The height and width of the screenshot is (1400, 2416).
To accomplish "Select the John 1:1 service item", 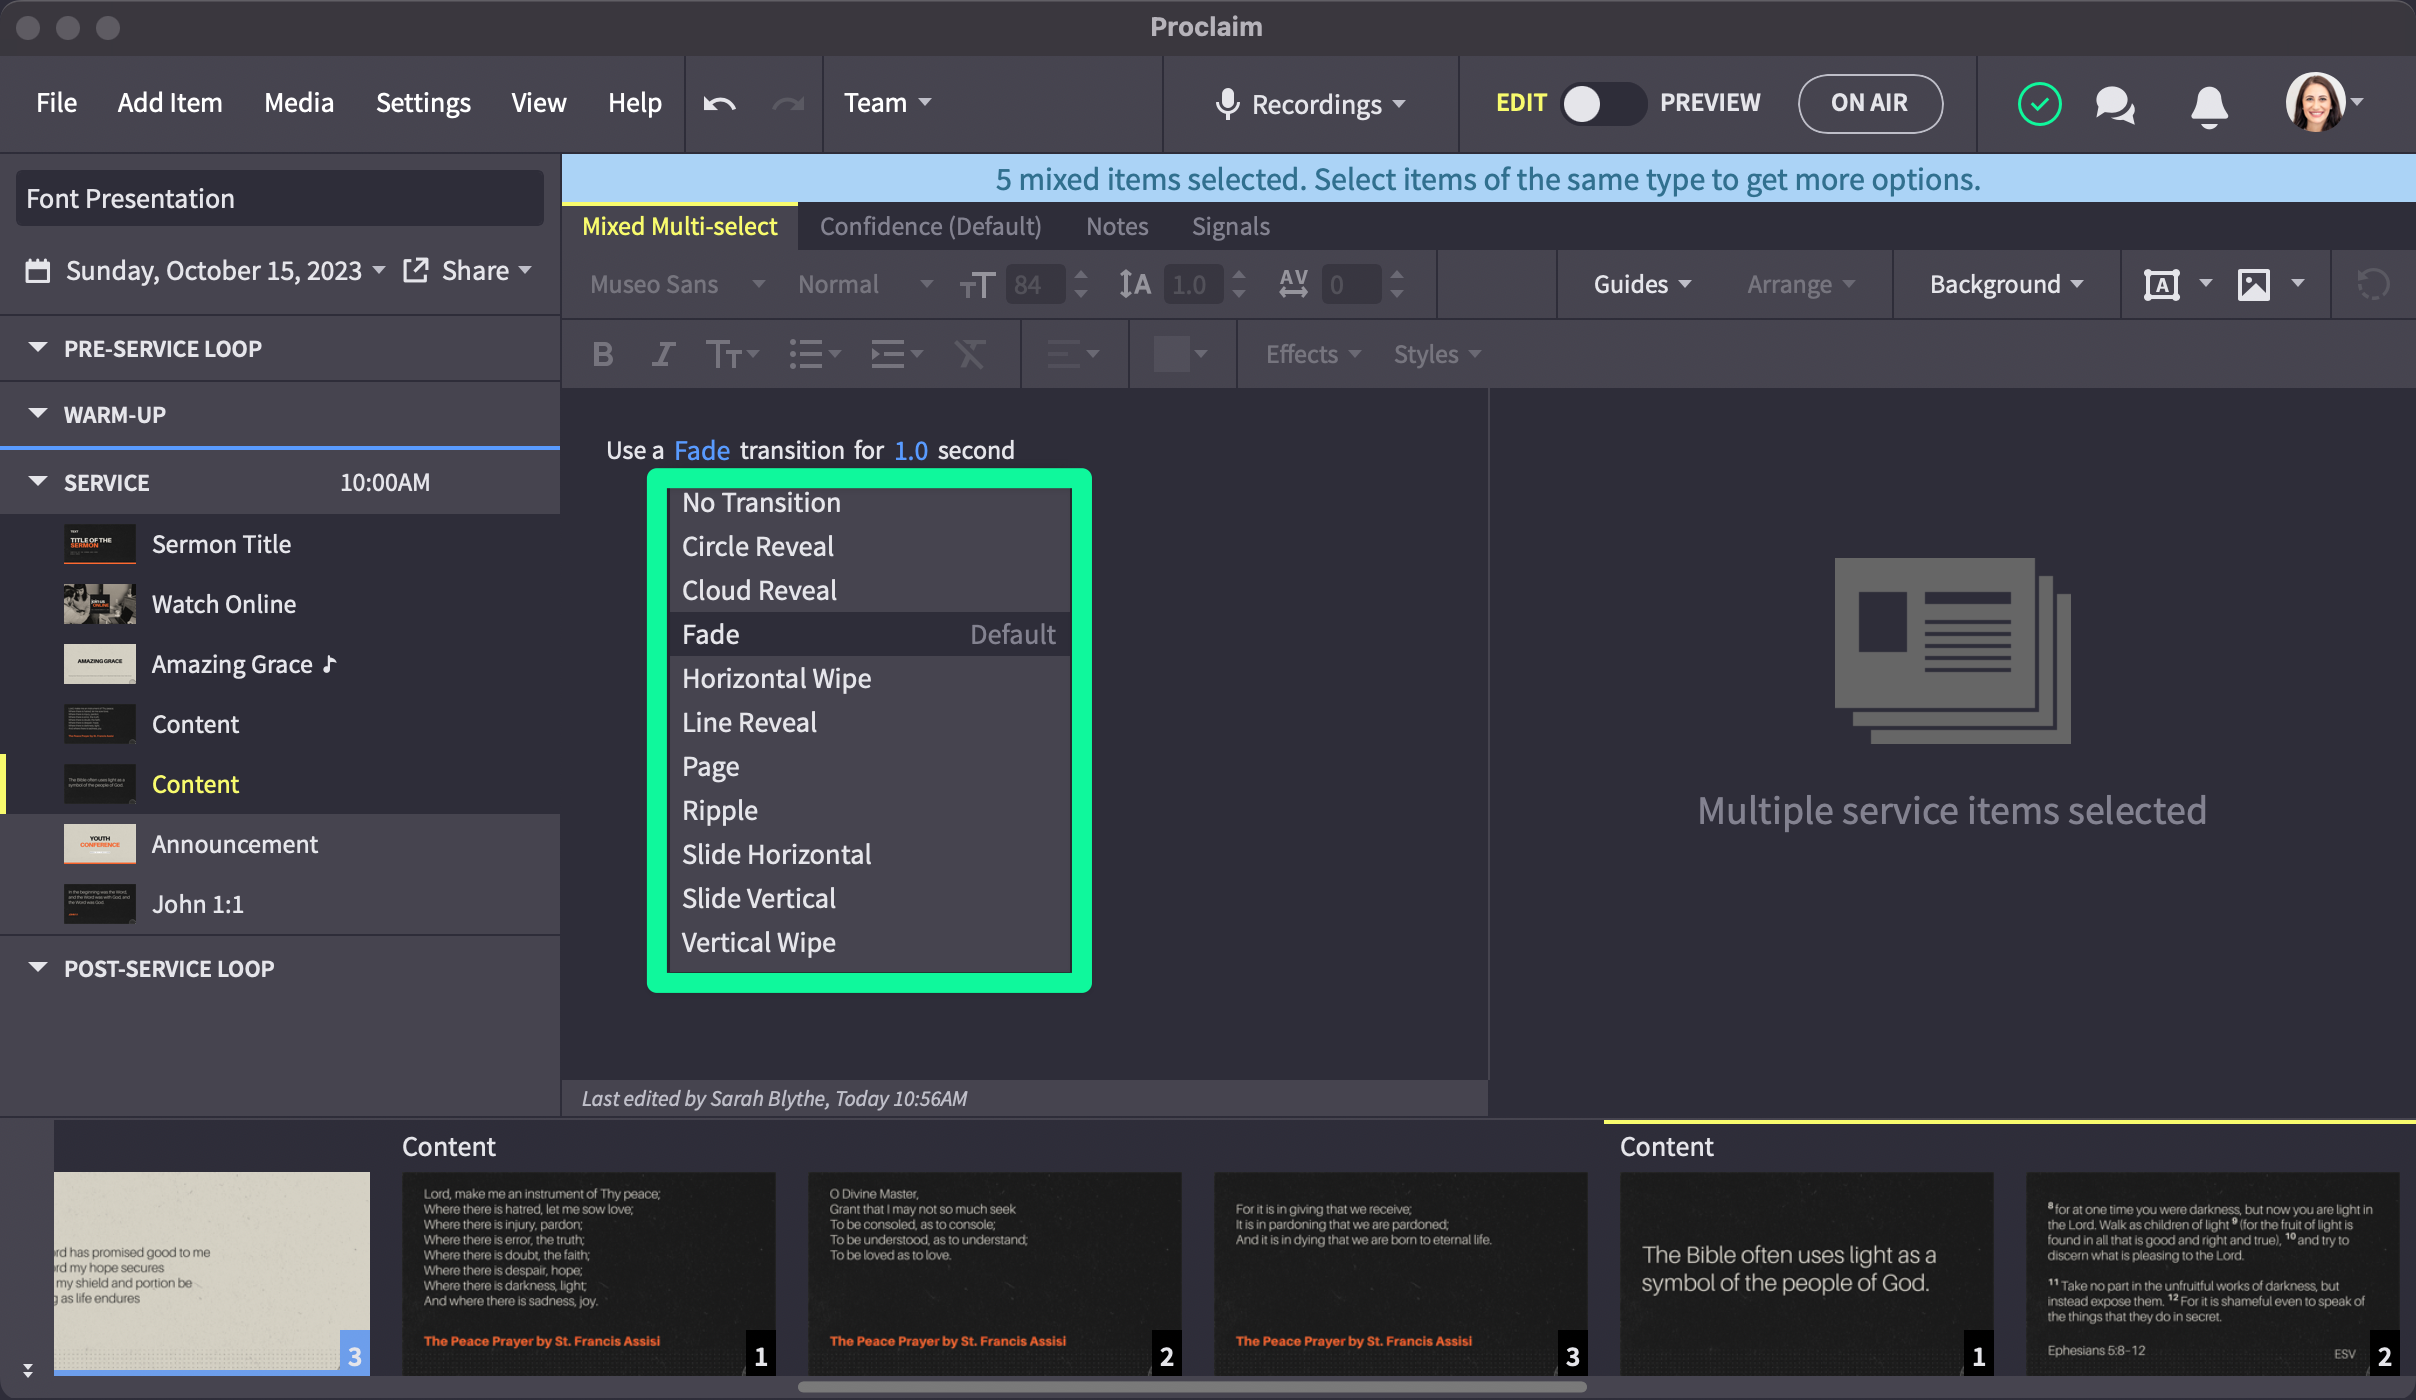I will [x=280, y=904].
